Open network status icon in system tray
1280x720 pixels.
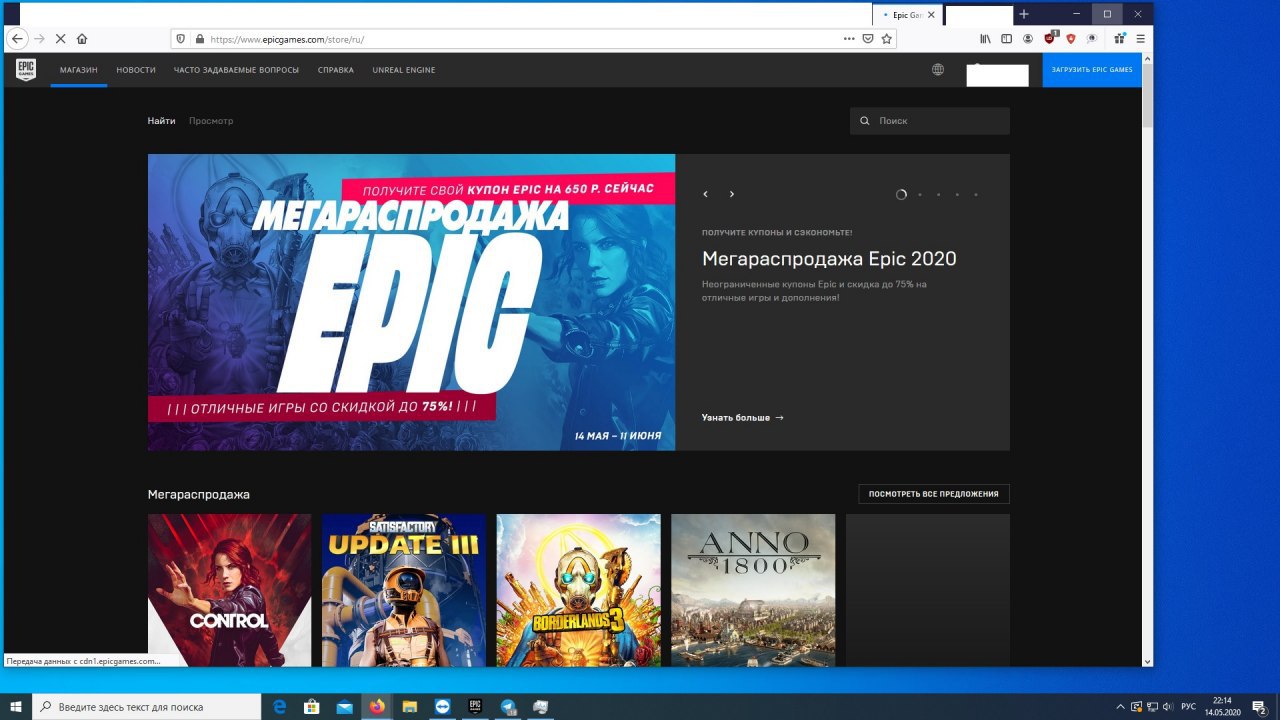point(1151,706)
